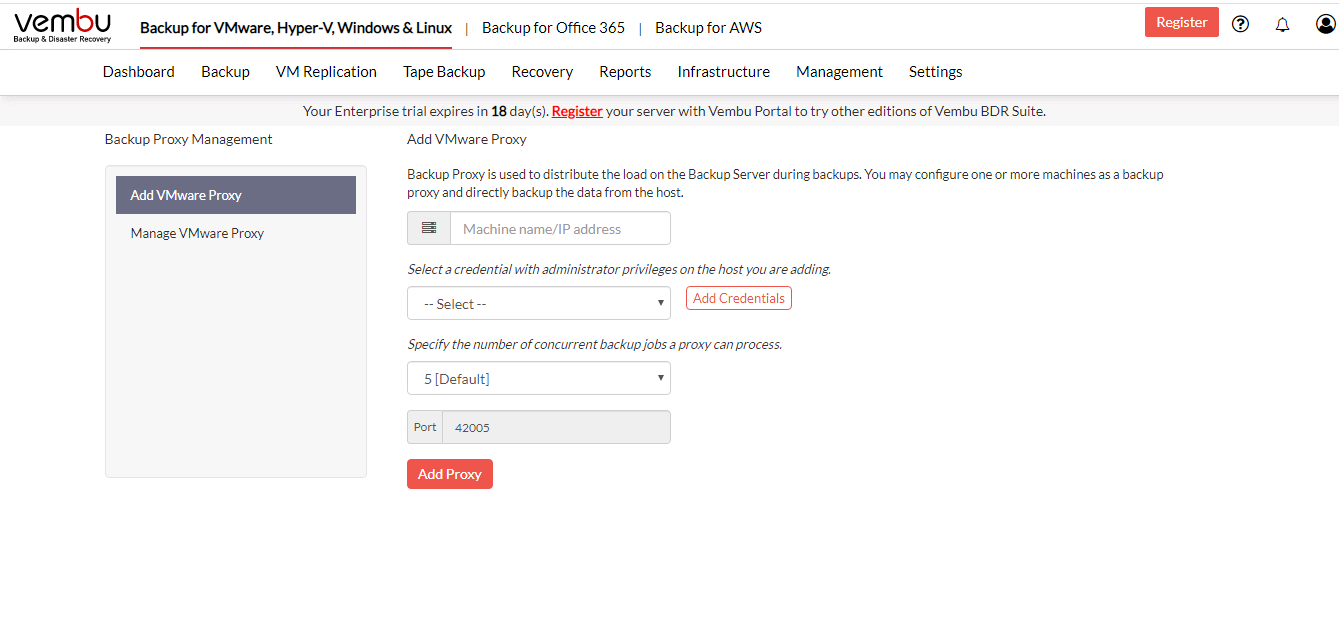This screenshot has width=1339, height=627.
Task: Click the Port 42005 field
Action: (556, 427)
